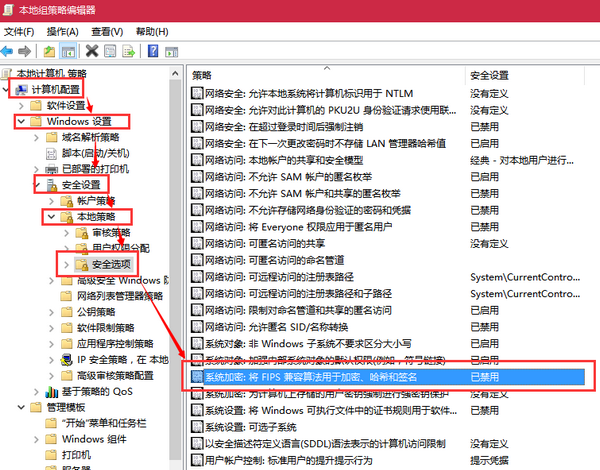Click the 本地计算机 策略 root icon
Viewport: 600px width, 470px height.
[x=7, y=73]
